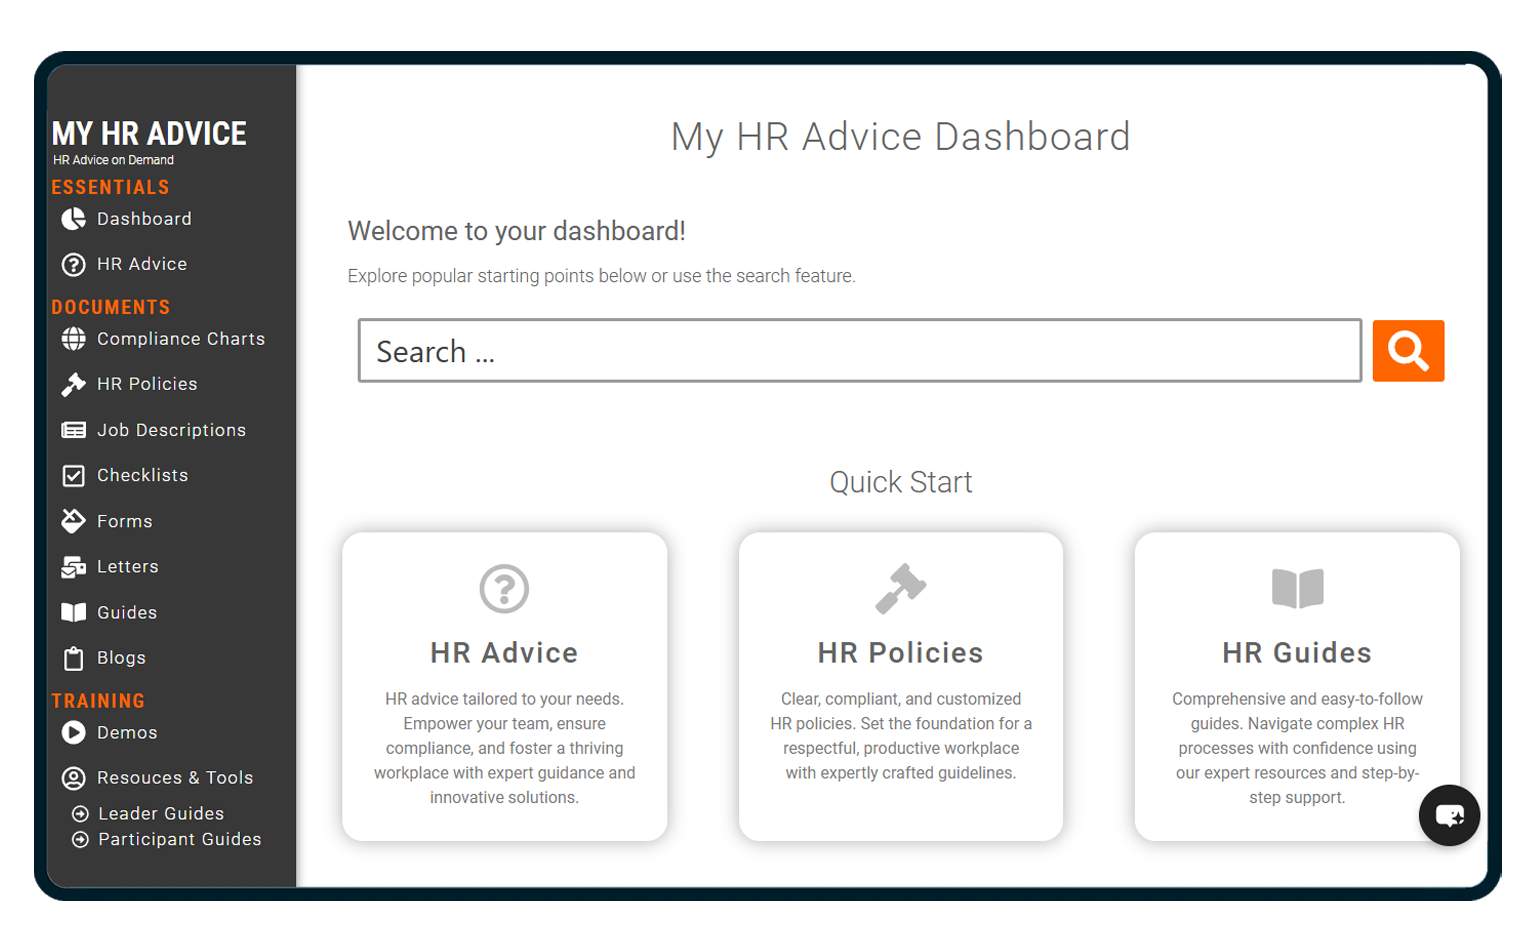Click the HR Advice Quick Start card
Screen dimensions: 1536x952
click(505, 685)
